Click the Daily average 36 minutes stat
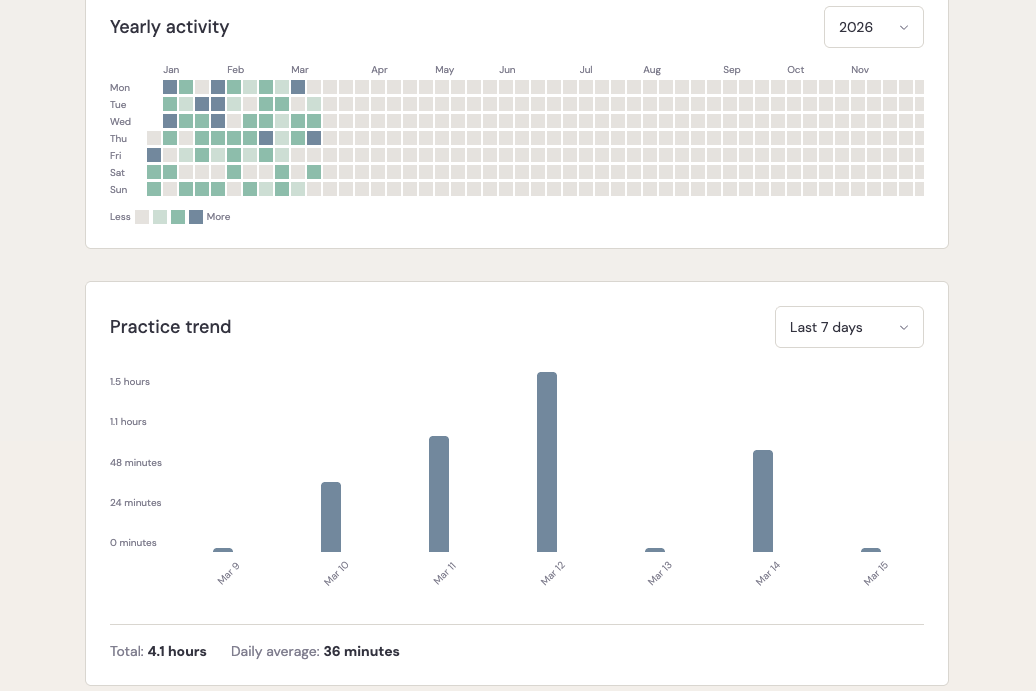1036x691 pixels. [x=315, y=651]
